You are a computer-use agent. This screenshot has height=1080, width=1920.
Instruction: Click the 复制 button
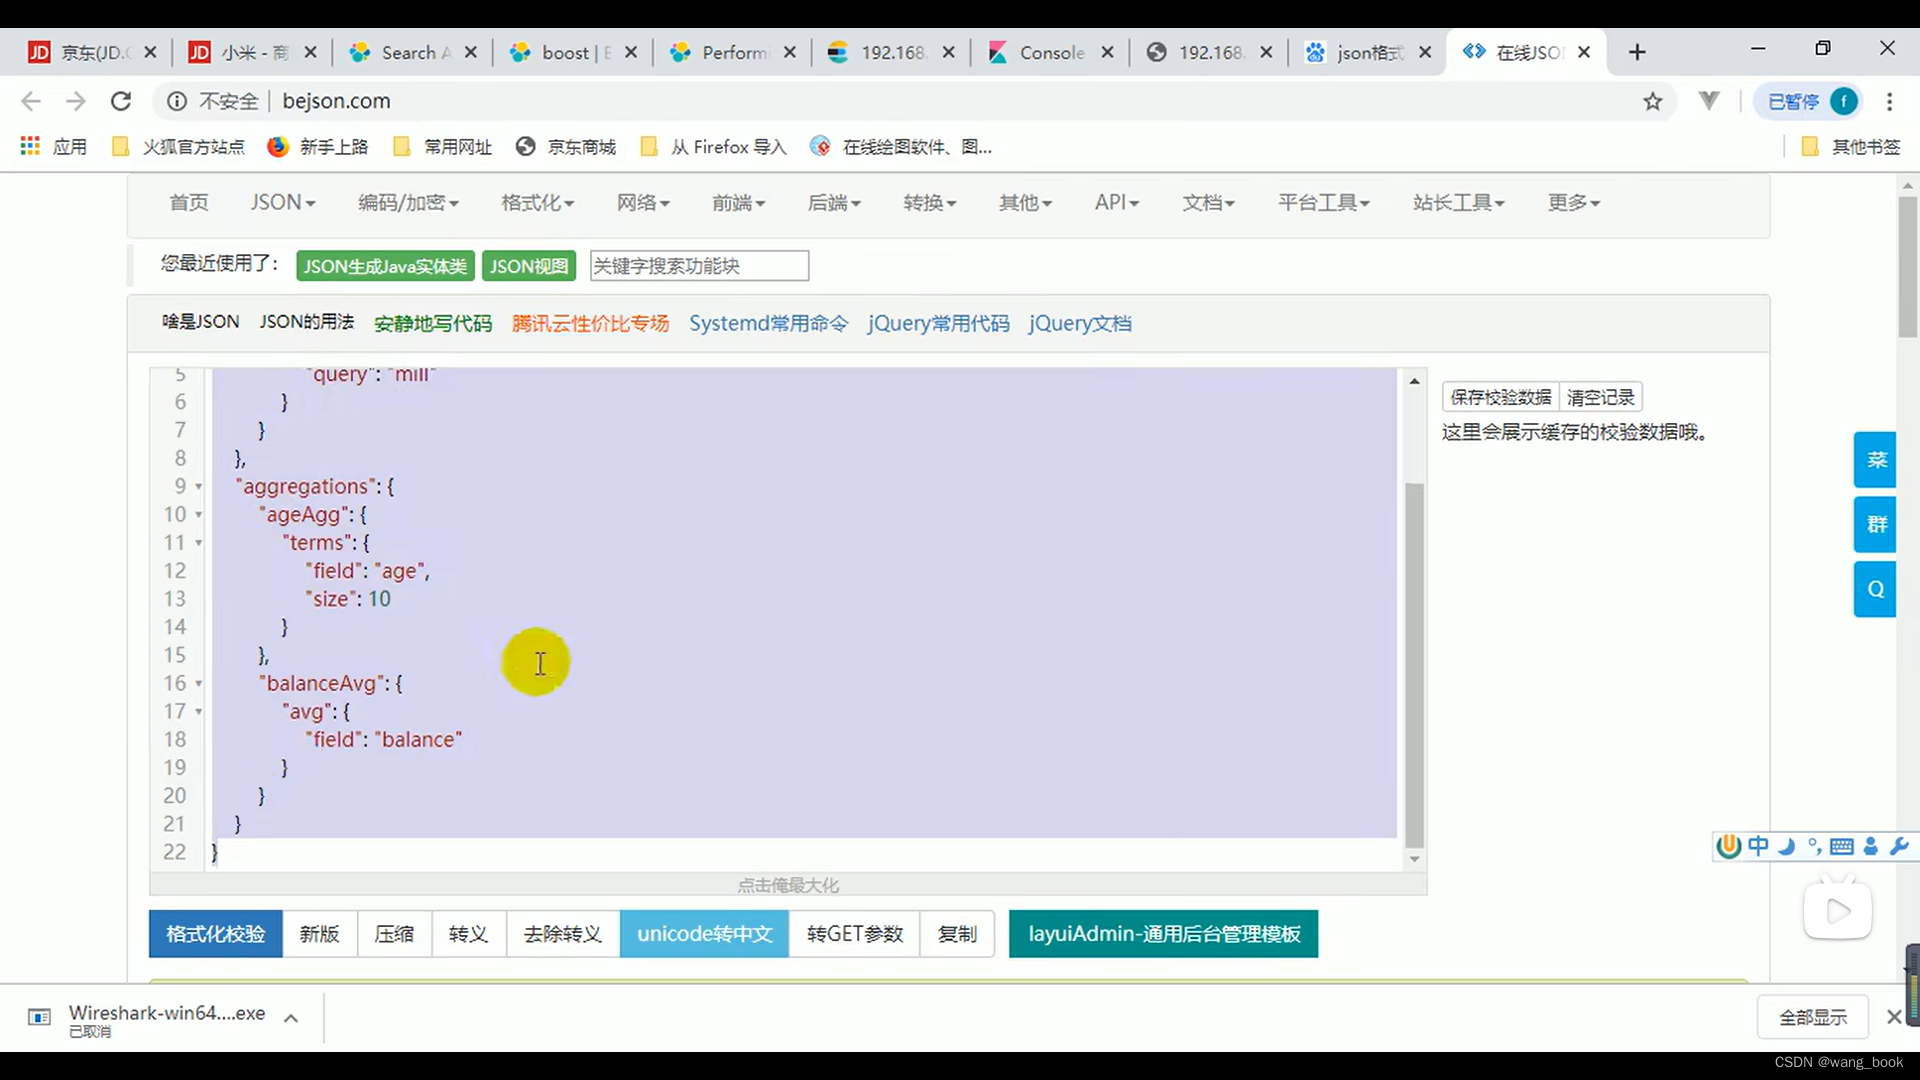pos(957,933)
